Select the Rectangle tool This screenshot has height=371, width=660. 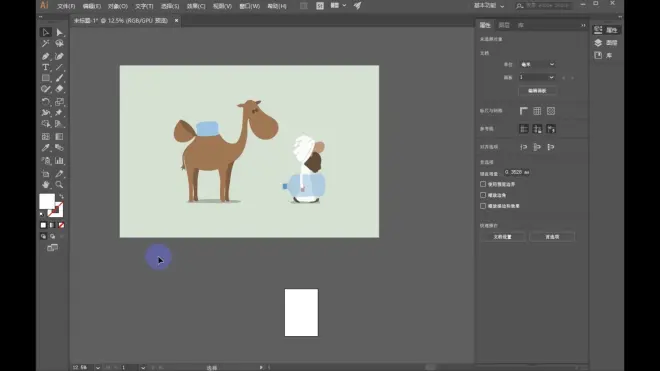click(45, 78)
